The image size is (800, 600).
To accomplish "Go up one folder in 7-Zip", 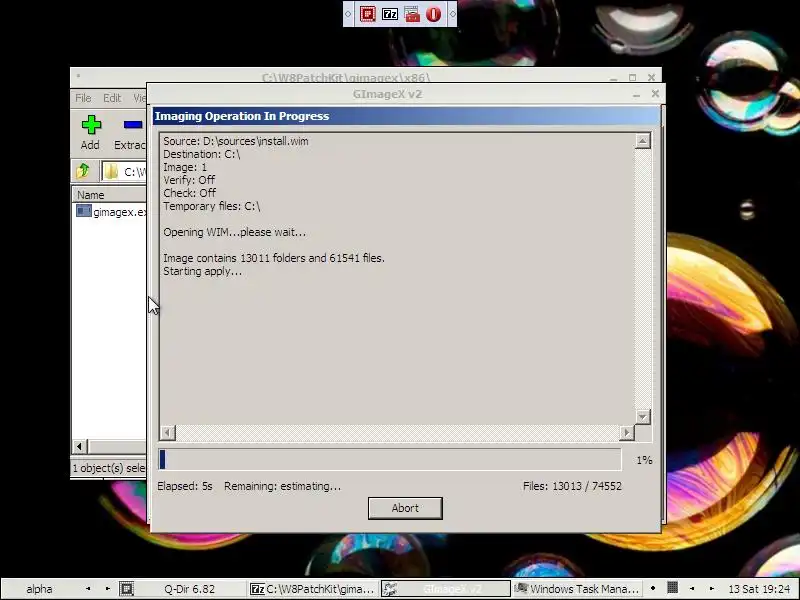I will pyautogui.click(x=83, y=170).
